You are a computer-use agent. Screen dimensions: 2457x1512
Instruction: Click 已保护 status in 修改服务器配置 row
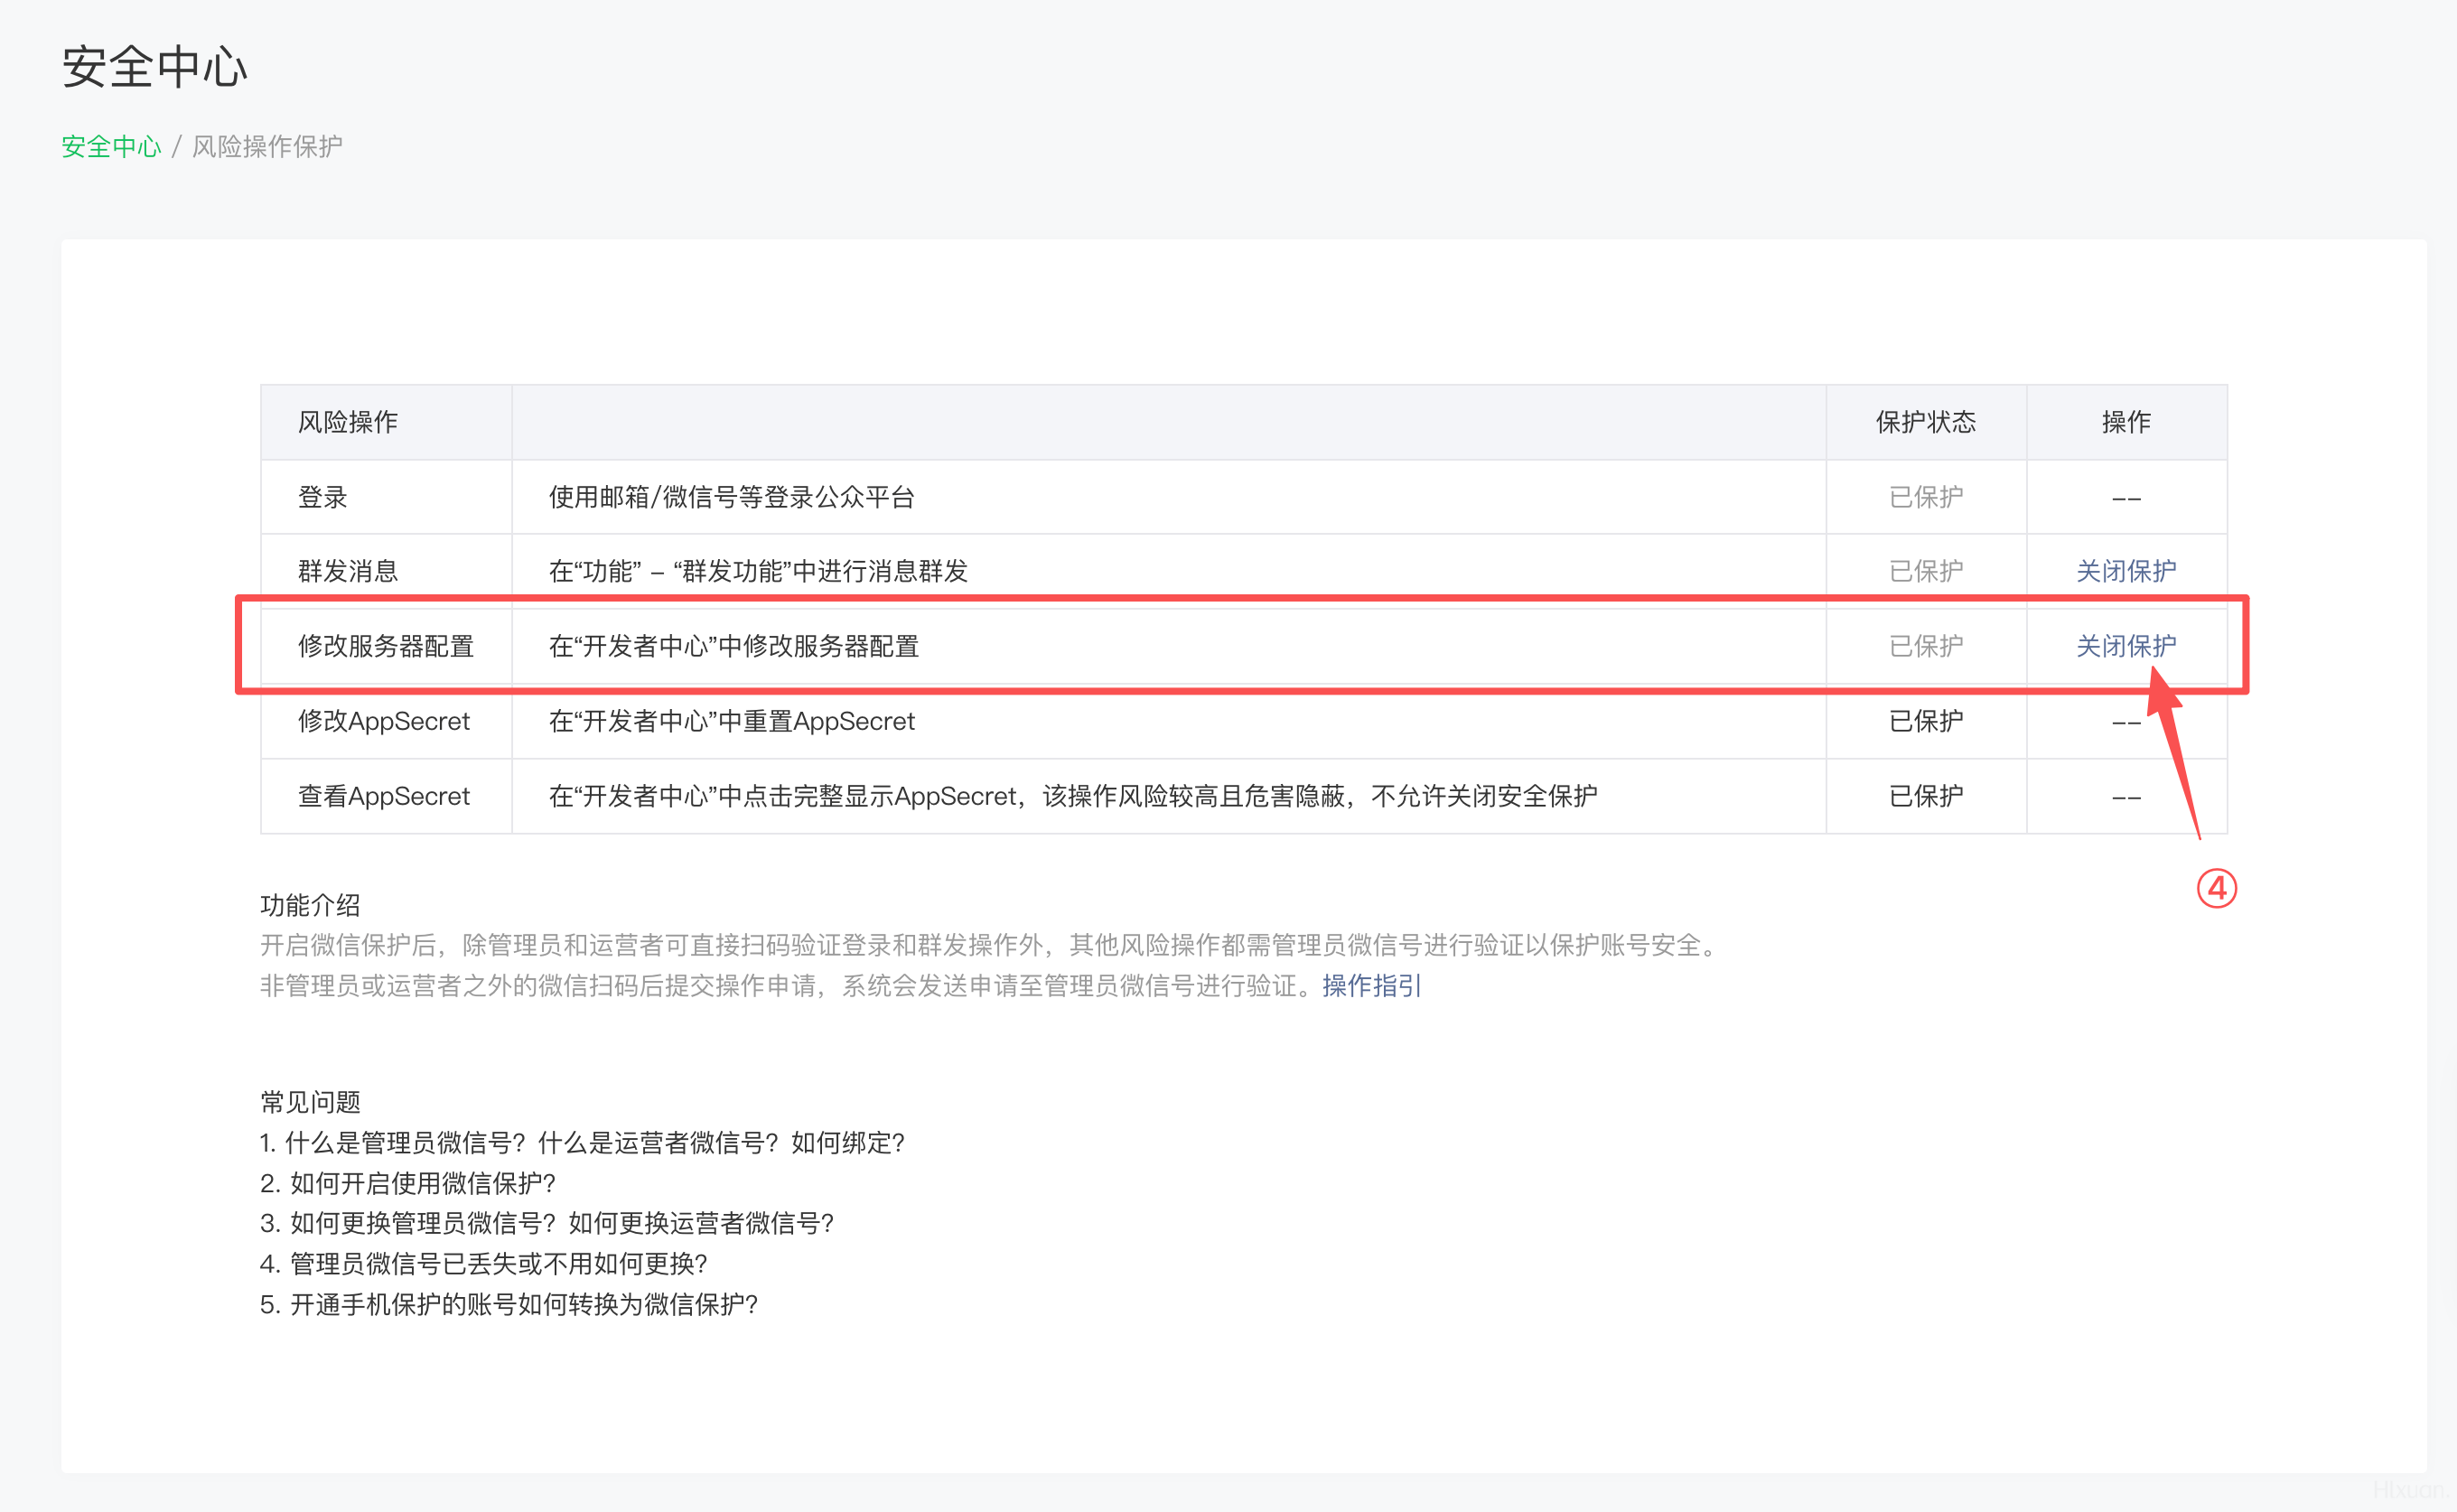tap(1925, 646)
